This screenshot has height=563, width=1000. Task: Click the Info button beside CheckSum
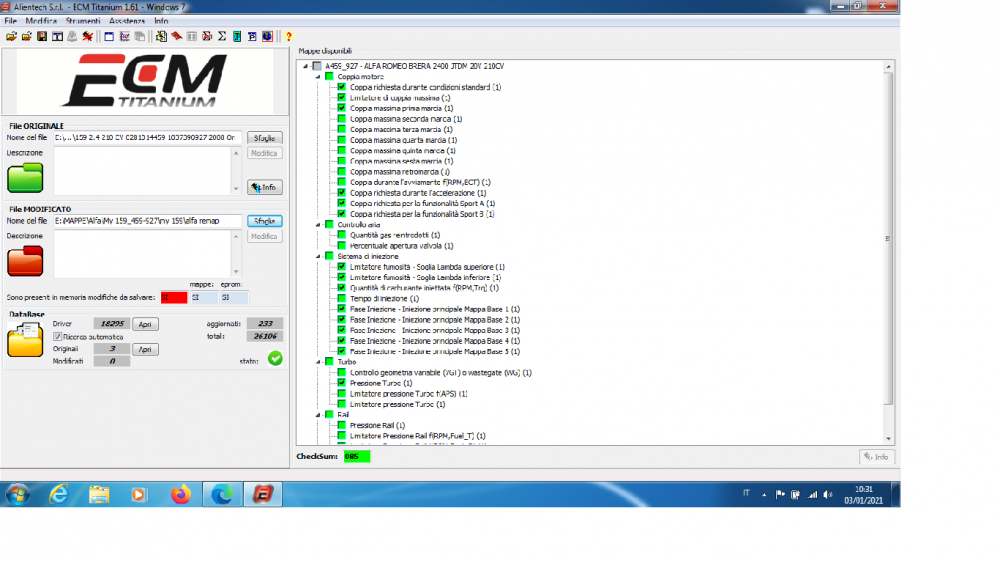point(876,457)
